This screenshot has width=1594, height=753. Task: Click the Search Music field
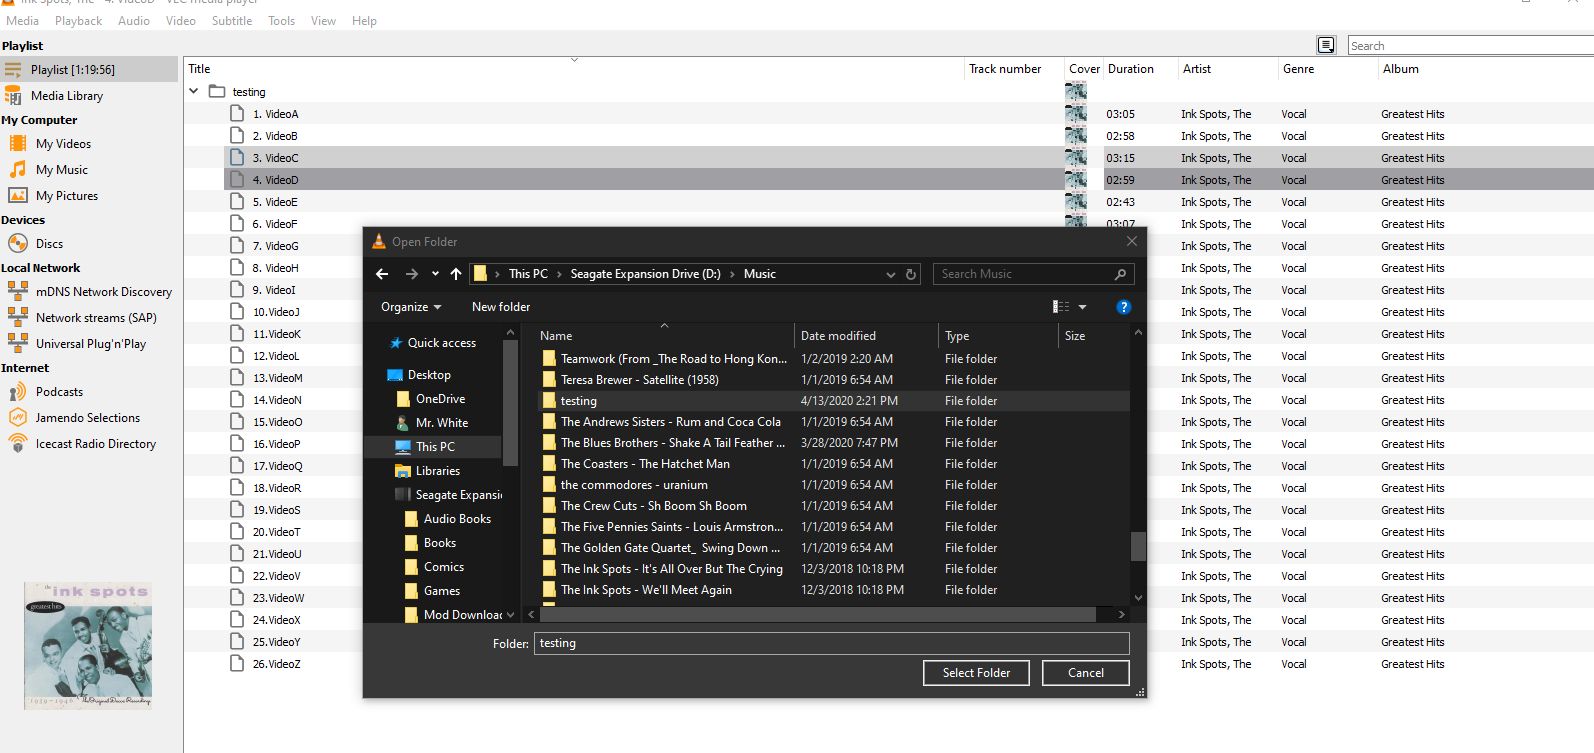[x=1034, y=274]
